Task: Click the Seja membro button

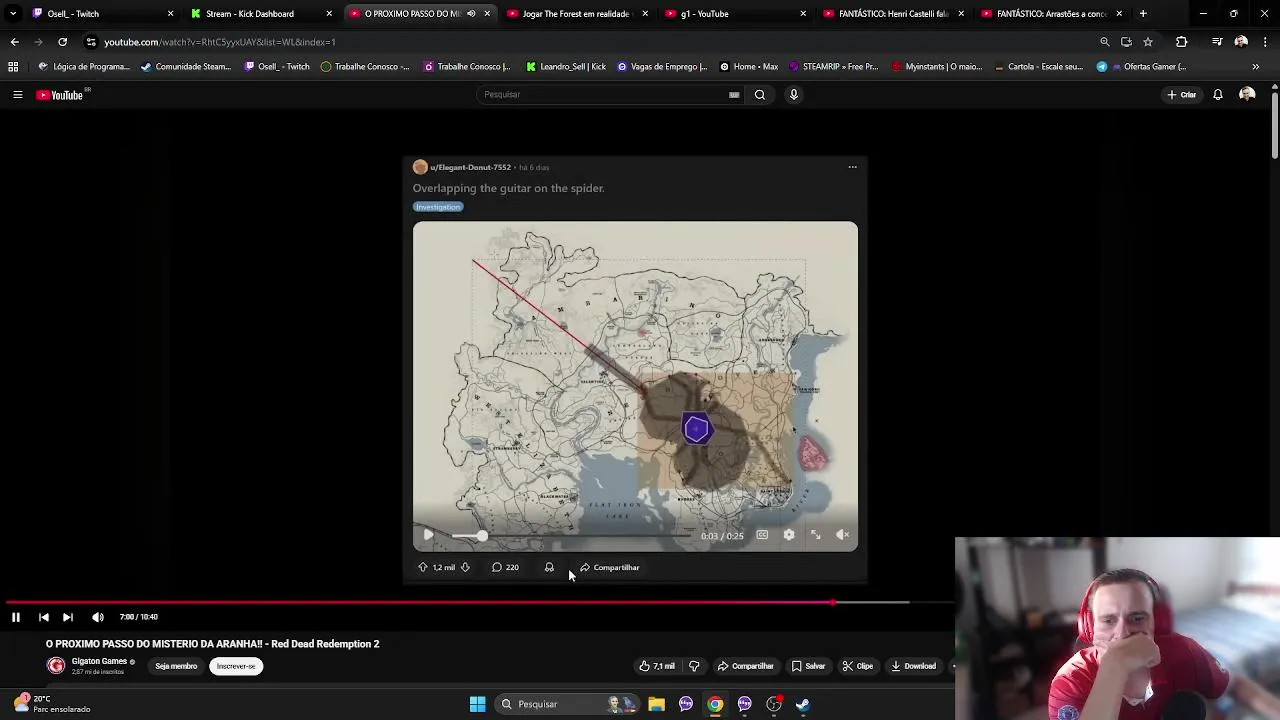Action: pos(176,666)
